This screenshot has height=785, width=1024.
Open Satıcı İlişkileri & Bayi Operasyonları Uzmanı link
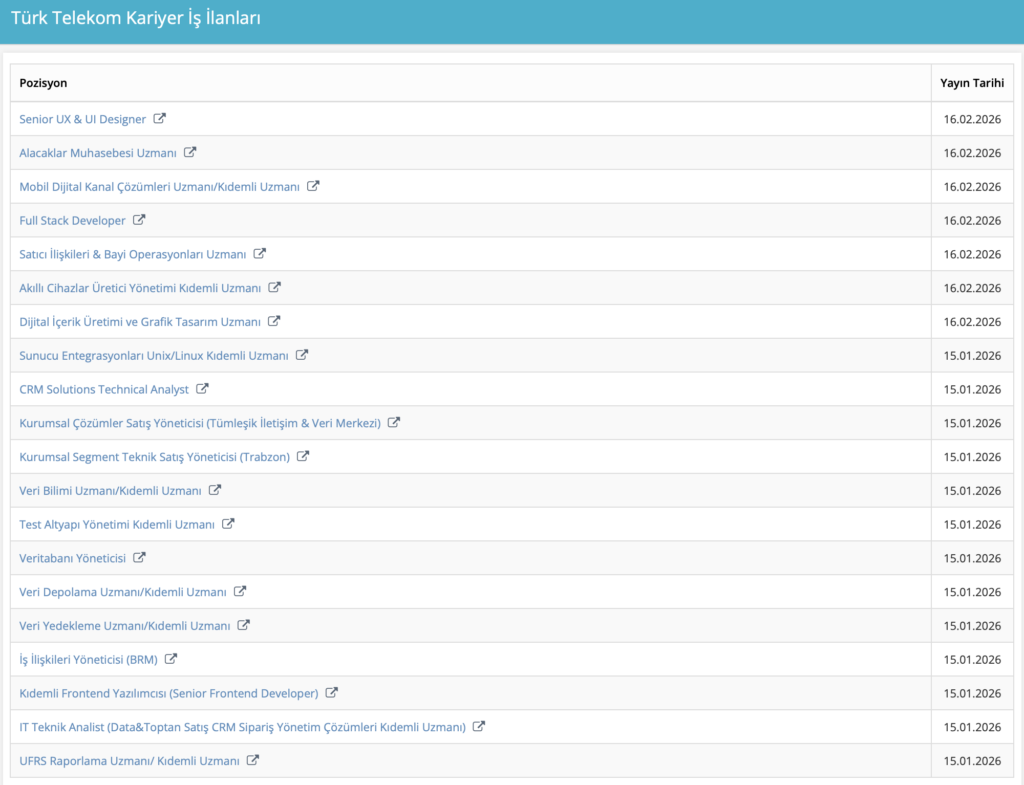click(x=132, y=254)
